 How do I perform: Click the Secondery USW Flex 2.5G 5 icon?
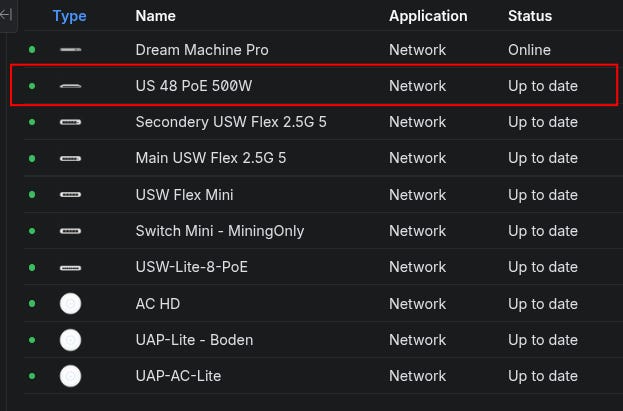click(x=70, y=122)
